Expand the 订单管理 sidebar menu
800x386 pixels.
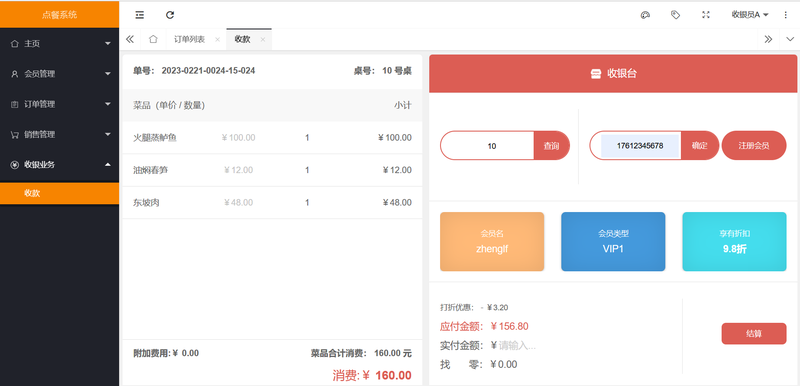coord(60,104)
